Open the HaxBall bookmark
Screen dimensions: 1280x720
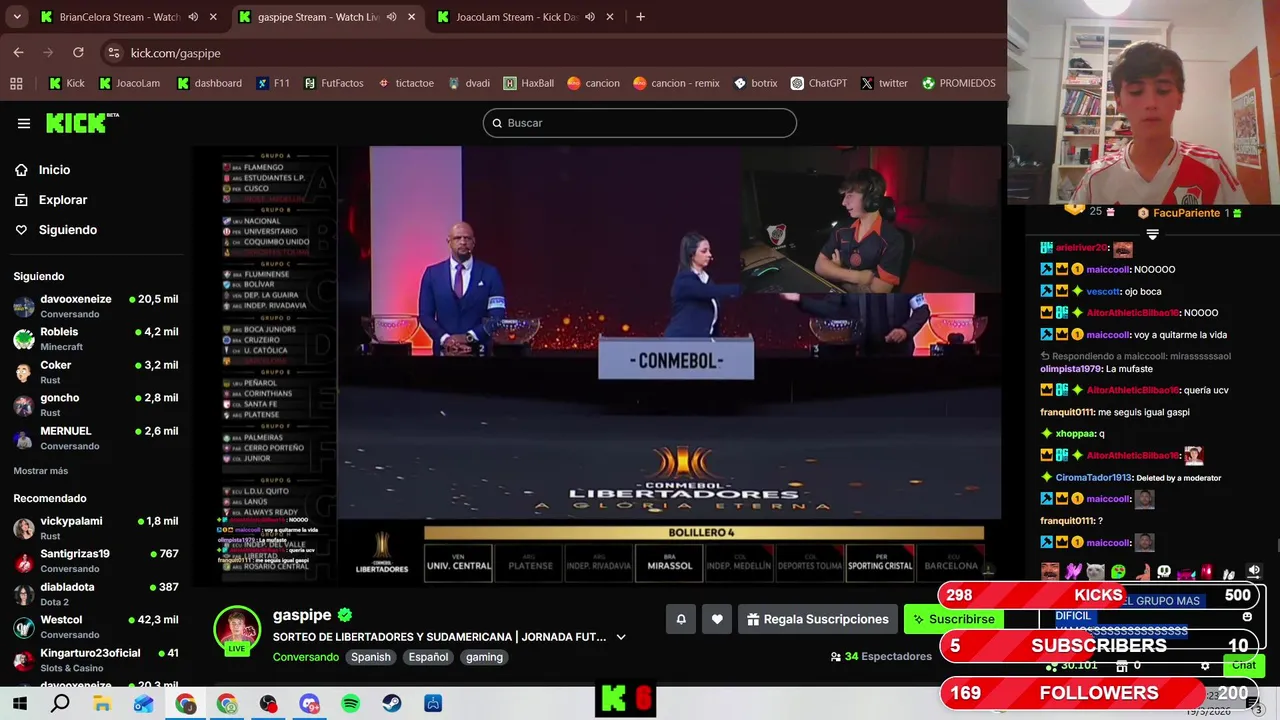click(528, 83)
